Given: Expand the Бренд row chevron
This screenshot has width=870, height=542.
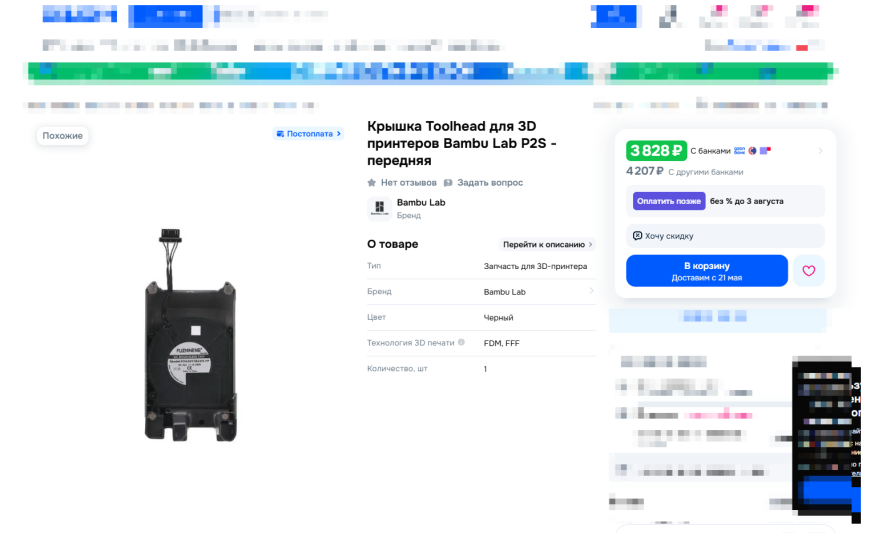Looking at the screenshot, I should point(591,291).
